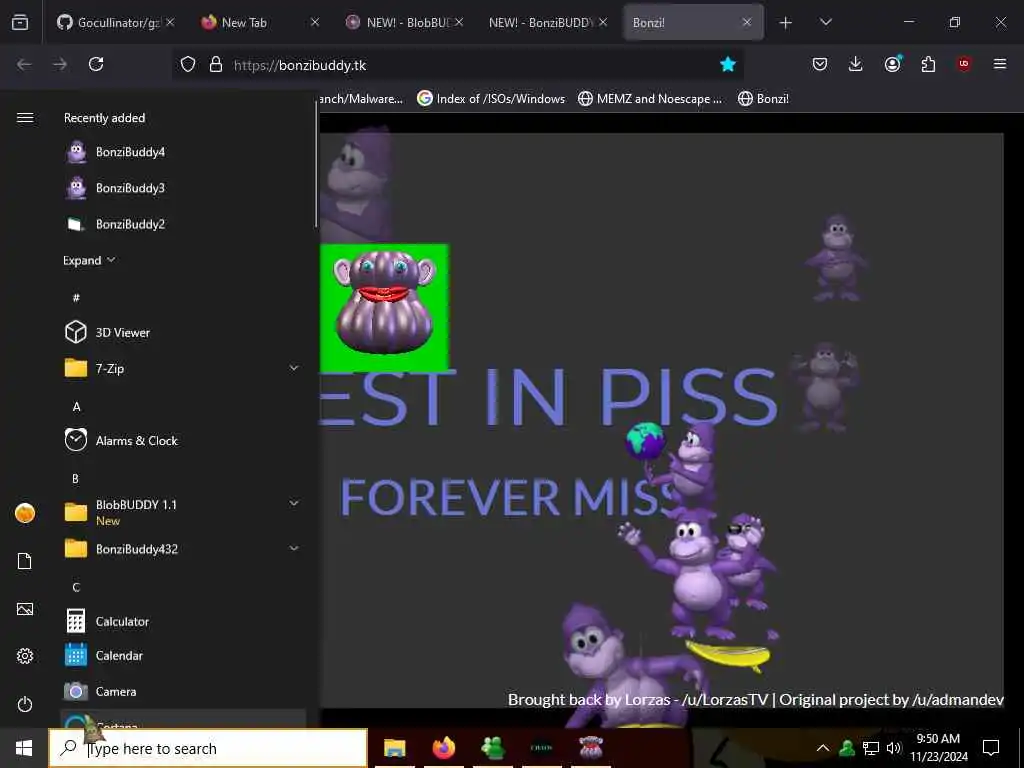
Task: Click the Windows Start button
Action: 24,748
